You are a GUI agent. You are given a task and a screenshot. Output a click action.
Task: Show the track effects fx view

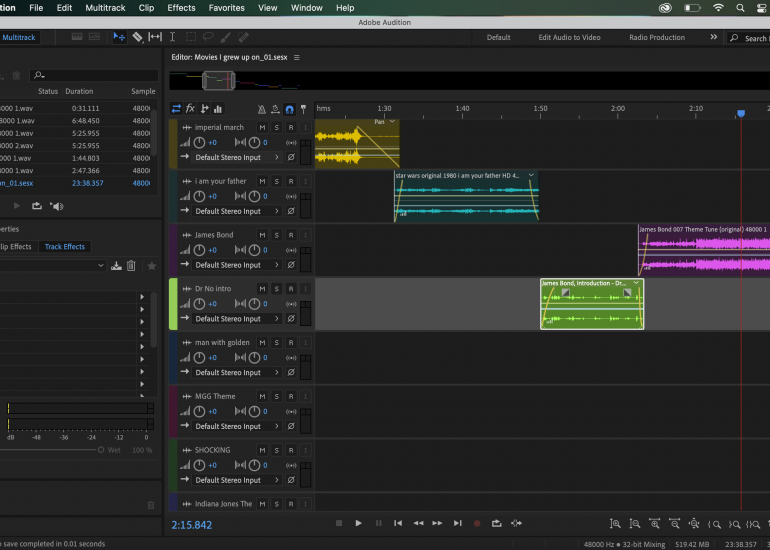[x=190, y=109]
